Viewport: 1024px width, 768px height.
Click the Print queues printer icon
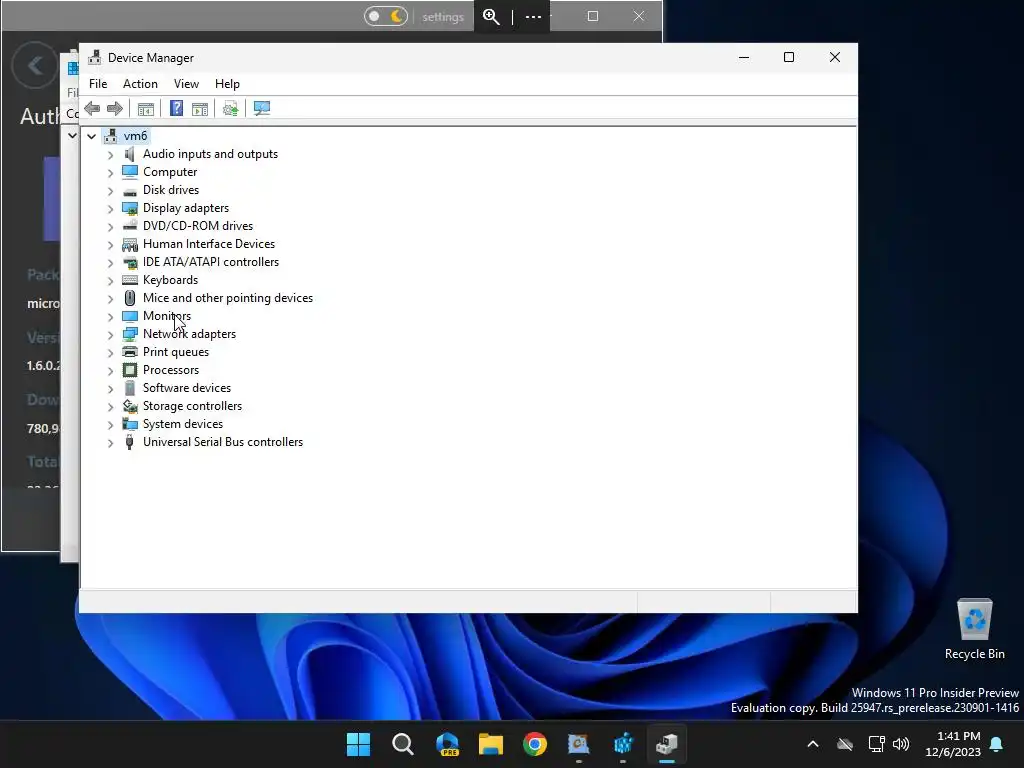pyautogui.click(x=130, y=352)
